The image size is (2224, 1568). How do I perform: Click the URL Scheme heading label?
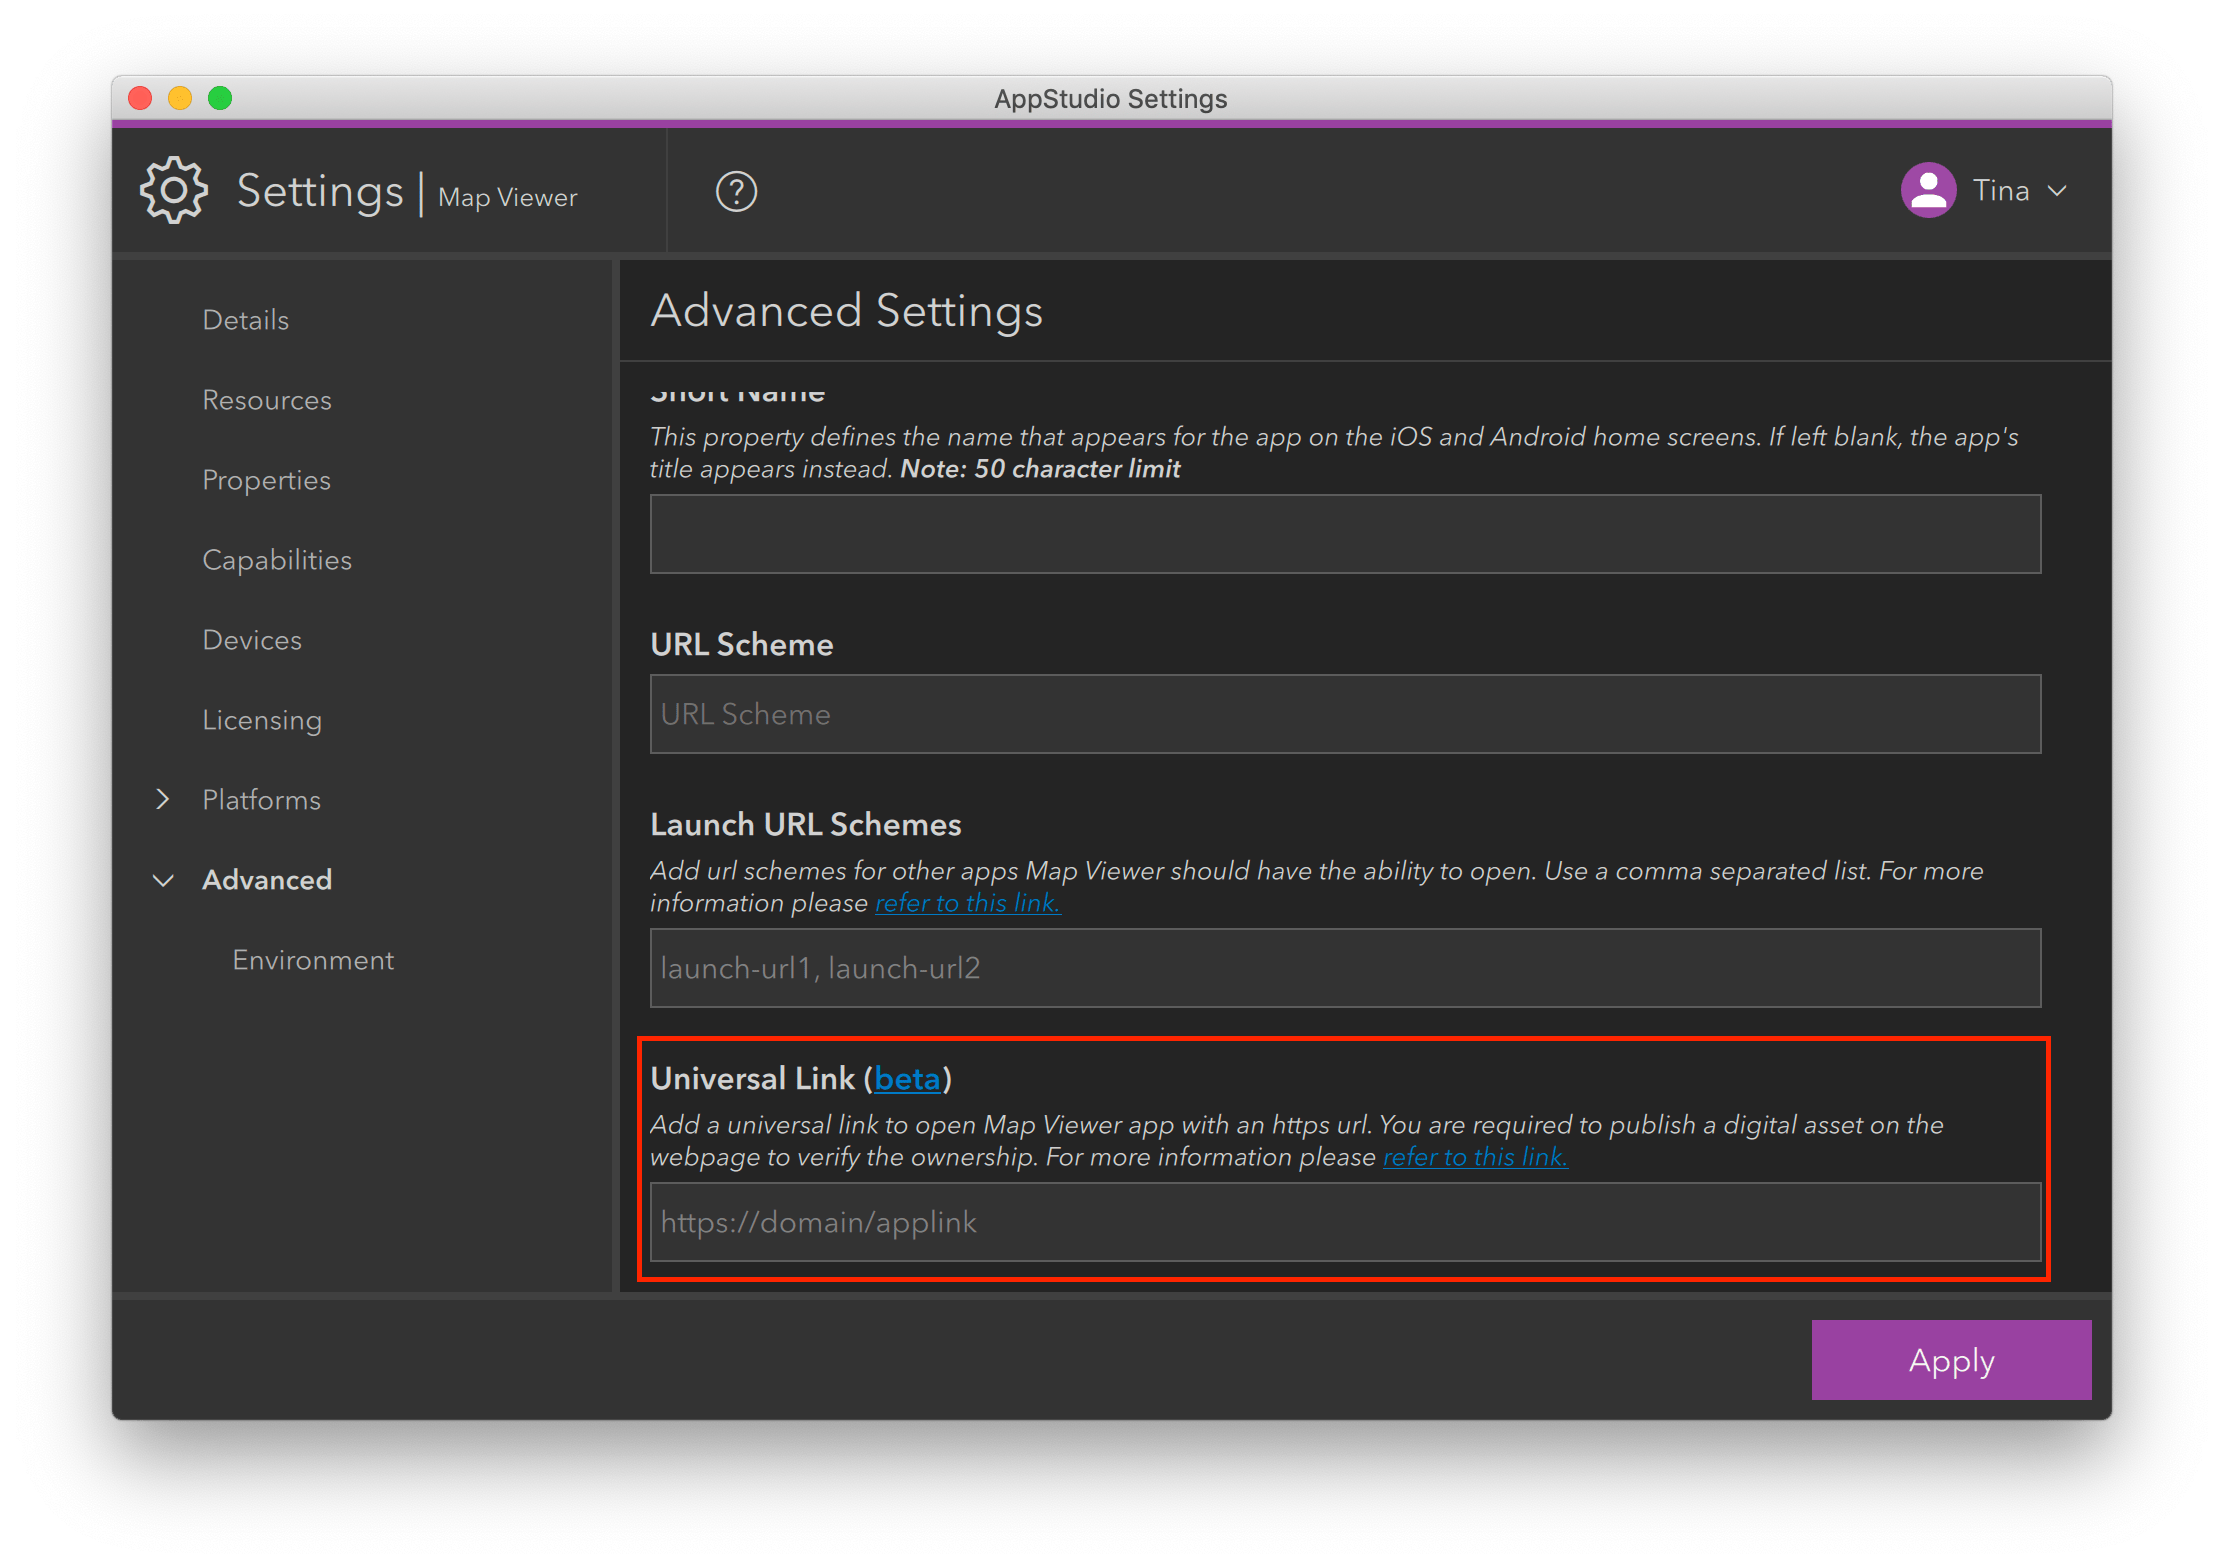coord(741,644)
